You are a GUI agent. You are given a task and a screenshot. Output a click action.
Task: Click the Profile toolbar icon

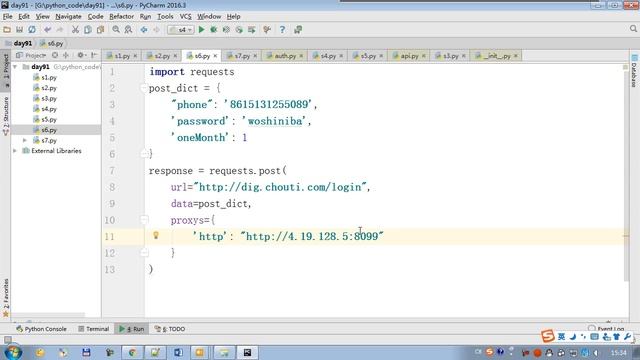239,29
